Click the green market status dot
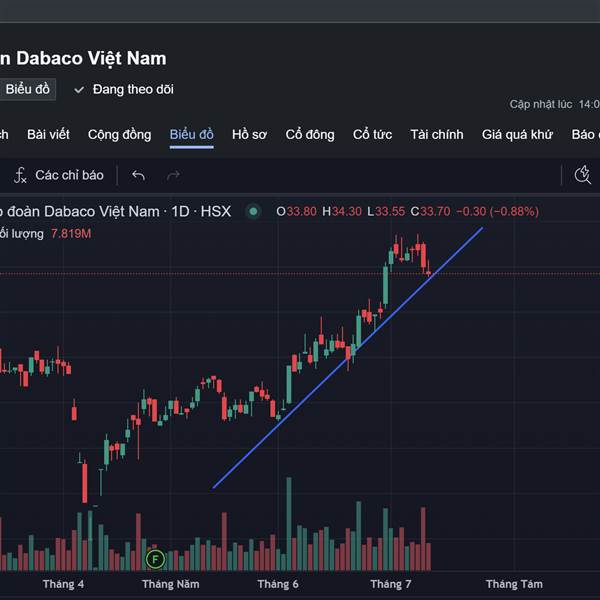Screen dimensions: 600x600 pyautogui.click(x=253, y=211)
